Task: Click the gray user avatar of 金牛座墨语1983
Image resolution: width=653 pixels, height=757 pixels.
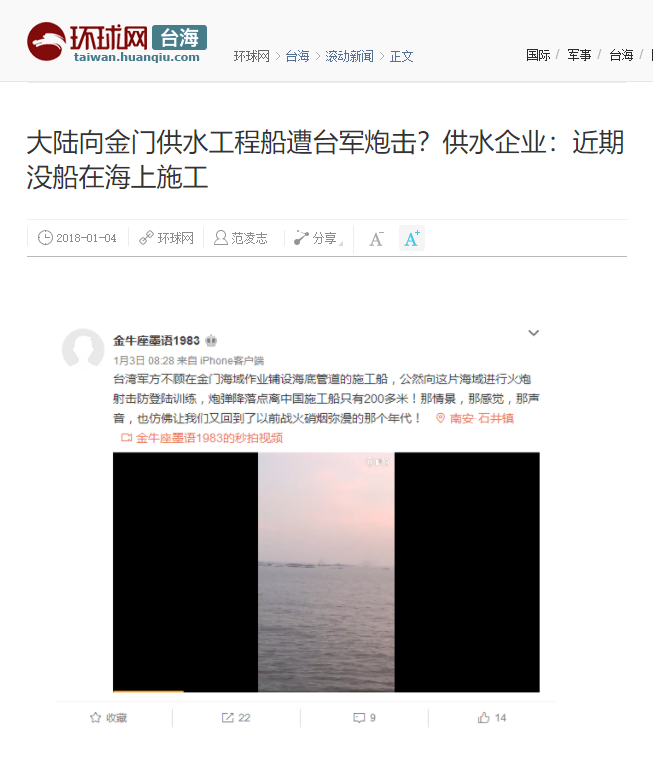Action: [x=83, y=349]
